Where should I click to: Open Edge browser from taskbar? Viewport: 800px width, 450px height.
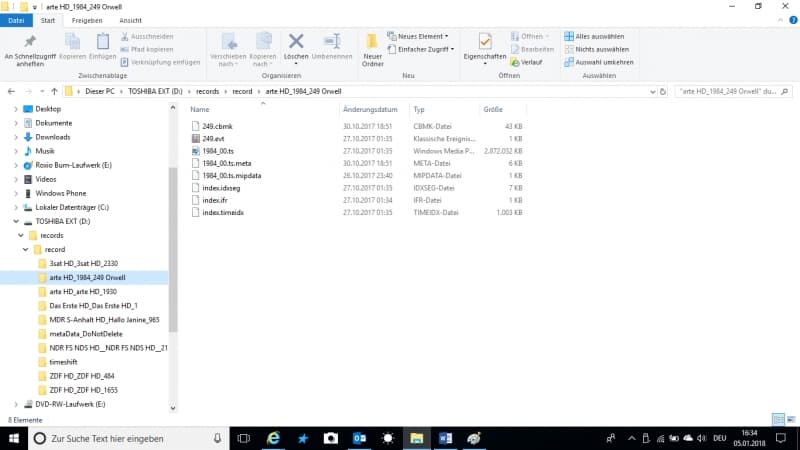[x=273, y=438]
